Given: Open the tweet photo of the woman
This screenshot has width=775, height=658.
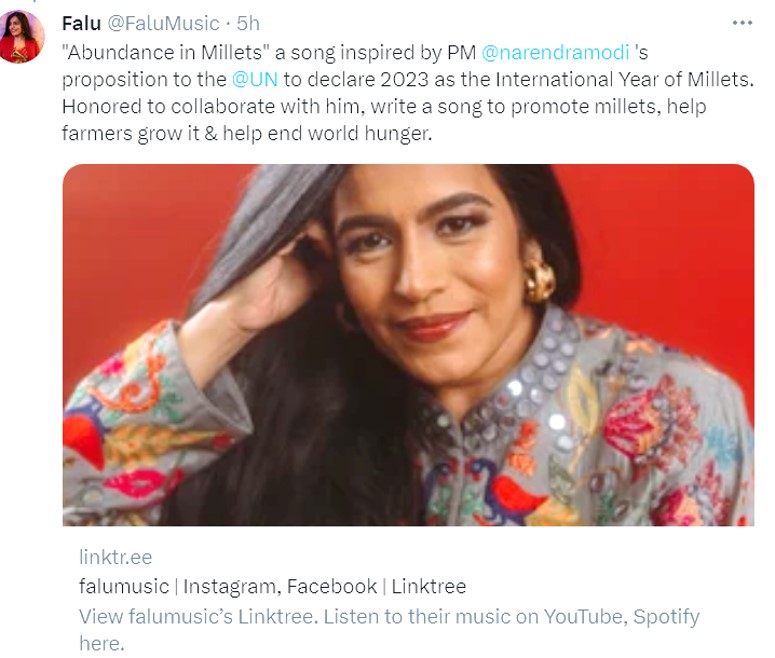Looking at the screenshot, I should pyautogui.click(x=408, y=345).
